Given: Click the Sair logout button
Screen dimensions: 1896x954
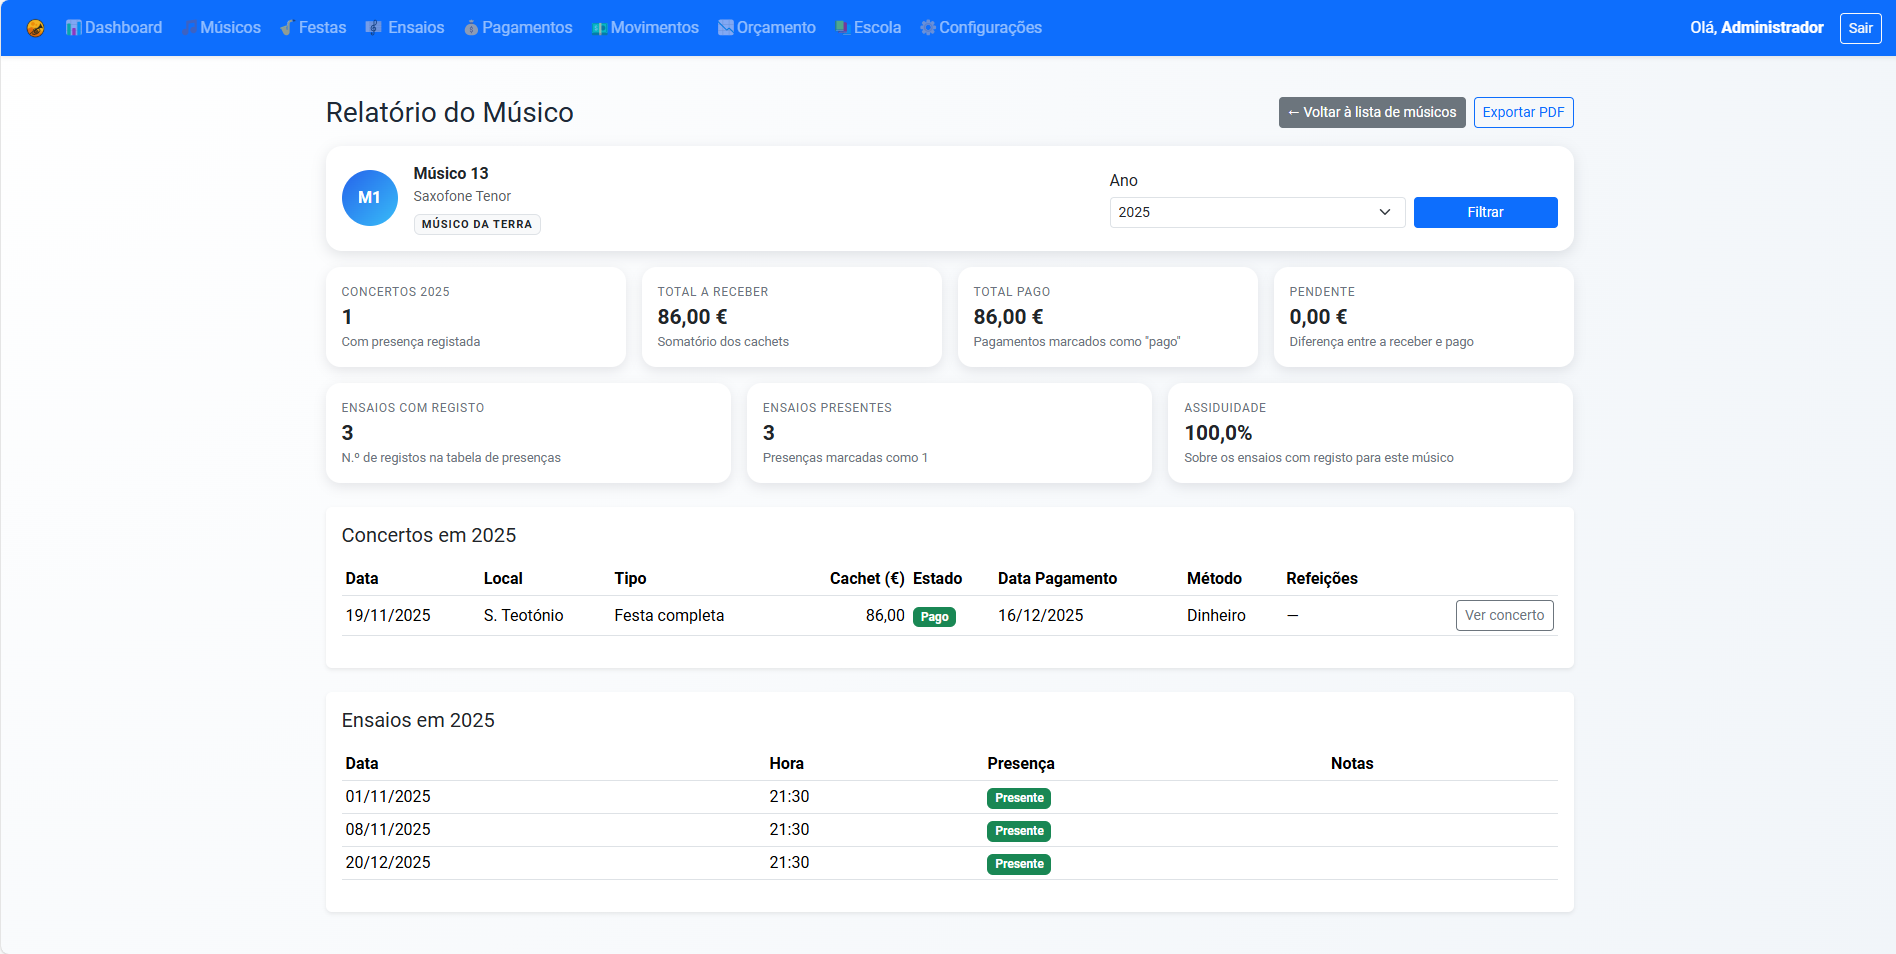Looking at the screenshot, I should point(1859,28).
